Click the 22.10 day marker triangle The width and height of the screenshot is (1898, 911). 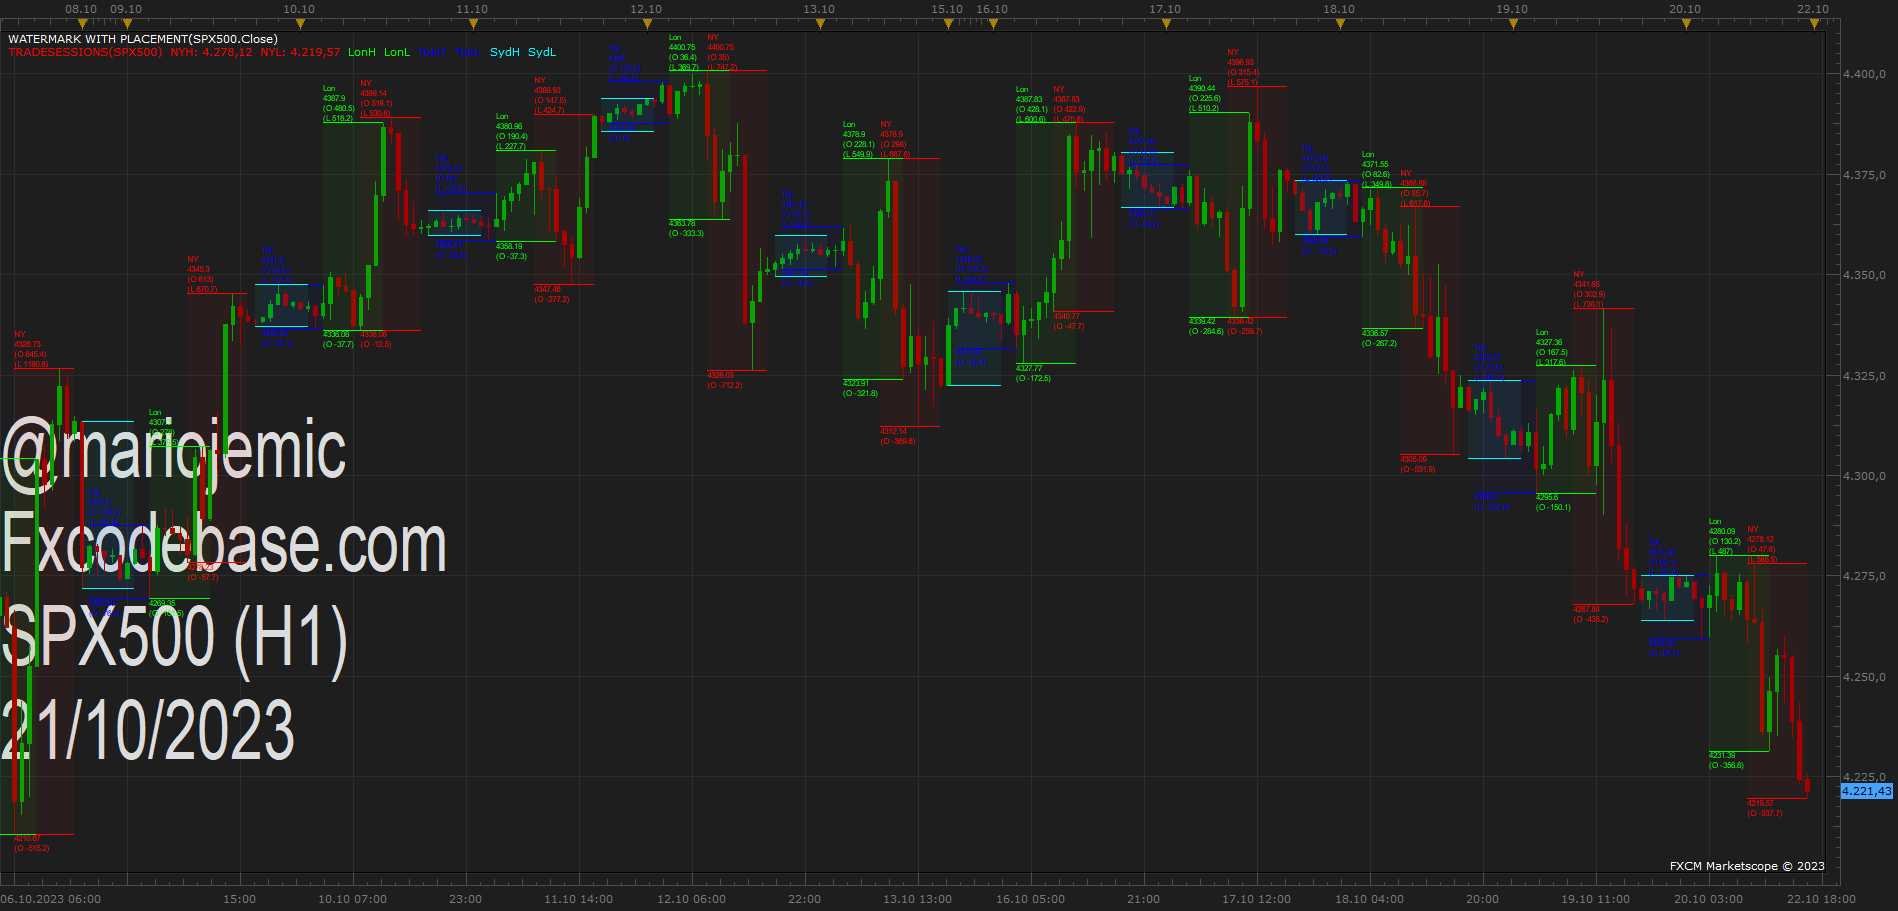[x=1814, y=24]
